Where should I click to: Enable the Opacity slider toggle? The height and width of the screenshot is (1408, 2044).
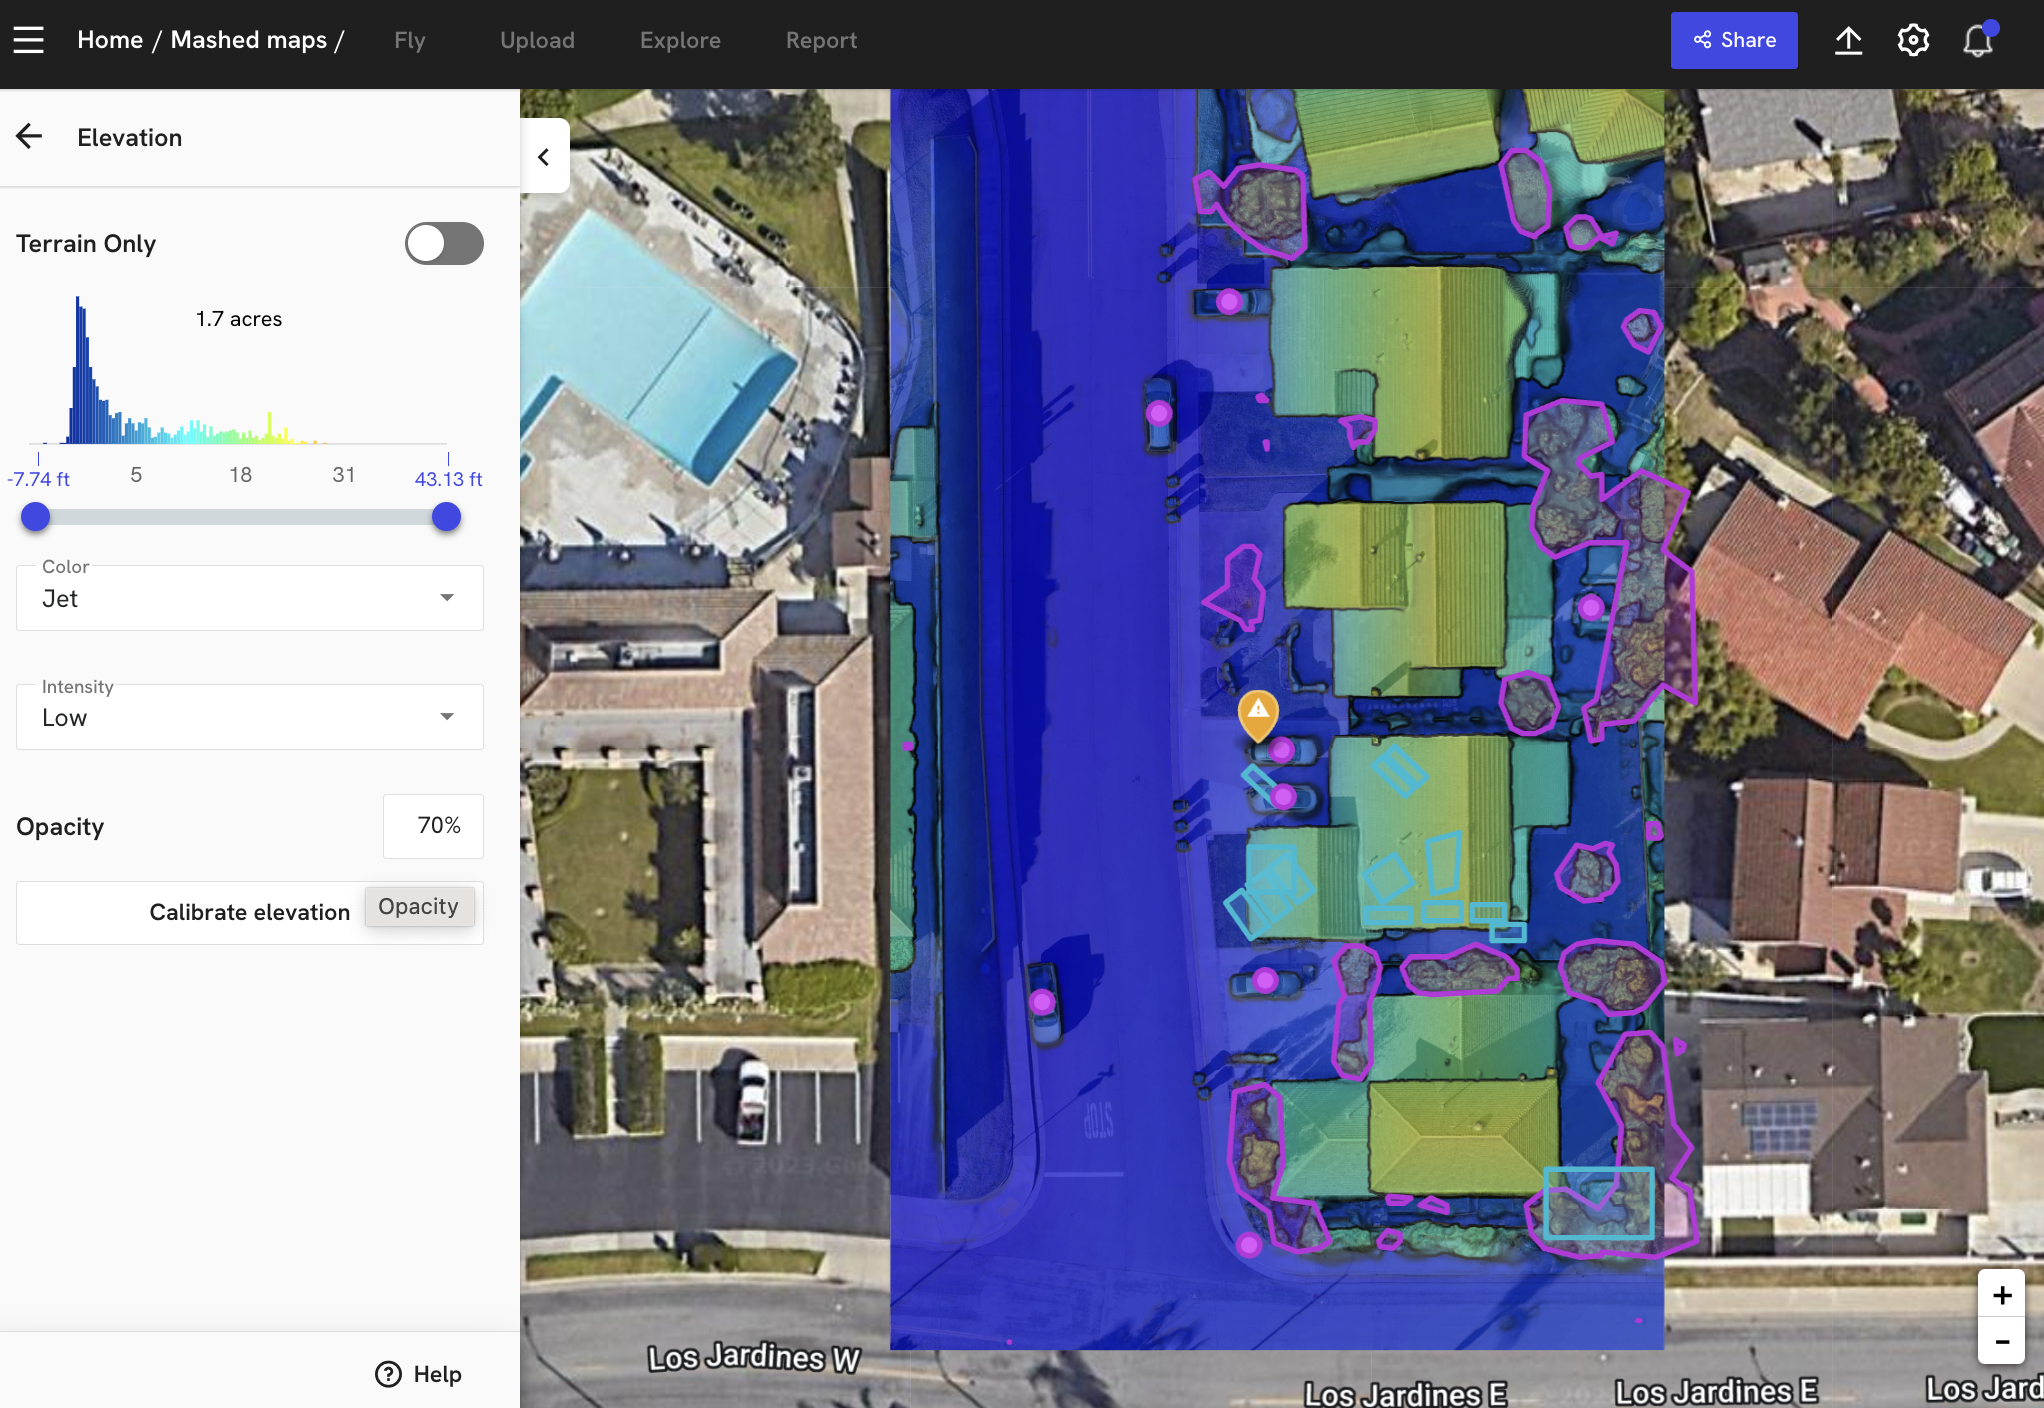(418, 907)
